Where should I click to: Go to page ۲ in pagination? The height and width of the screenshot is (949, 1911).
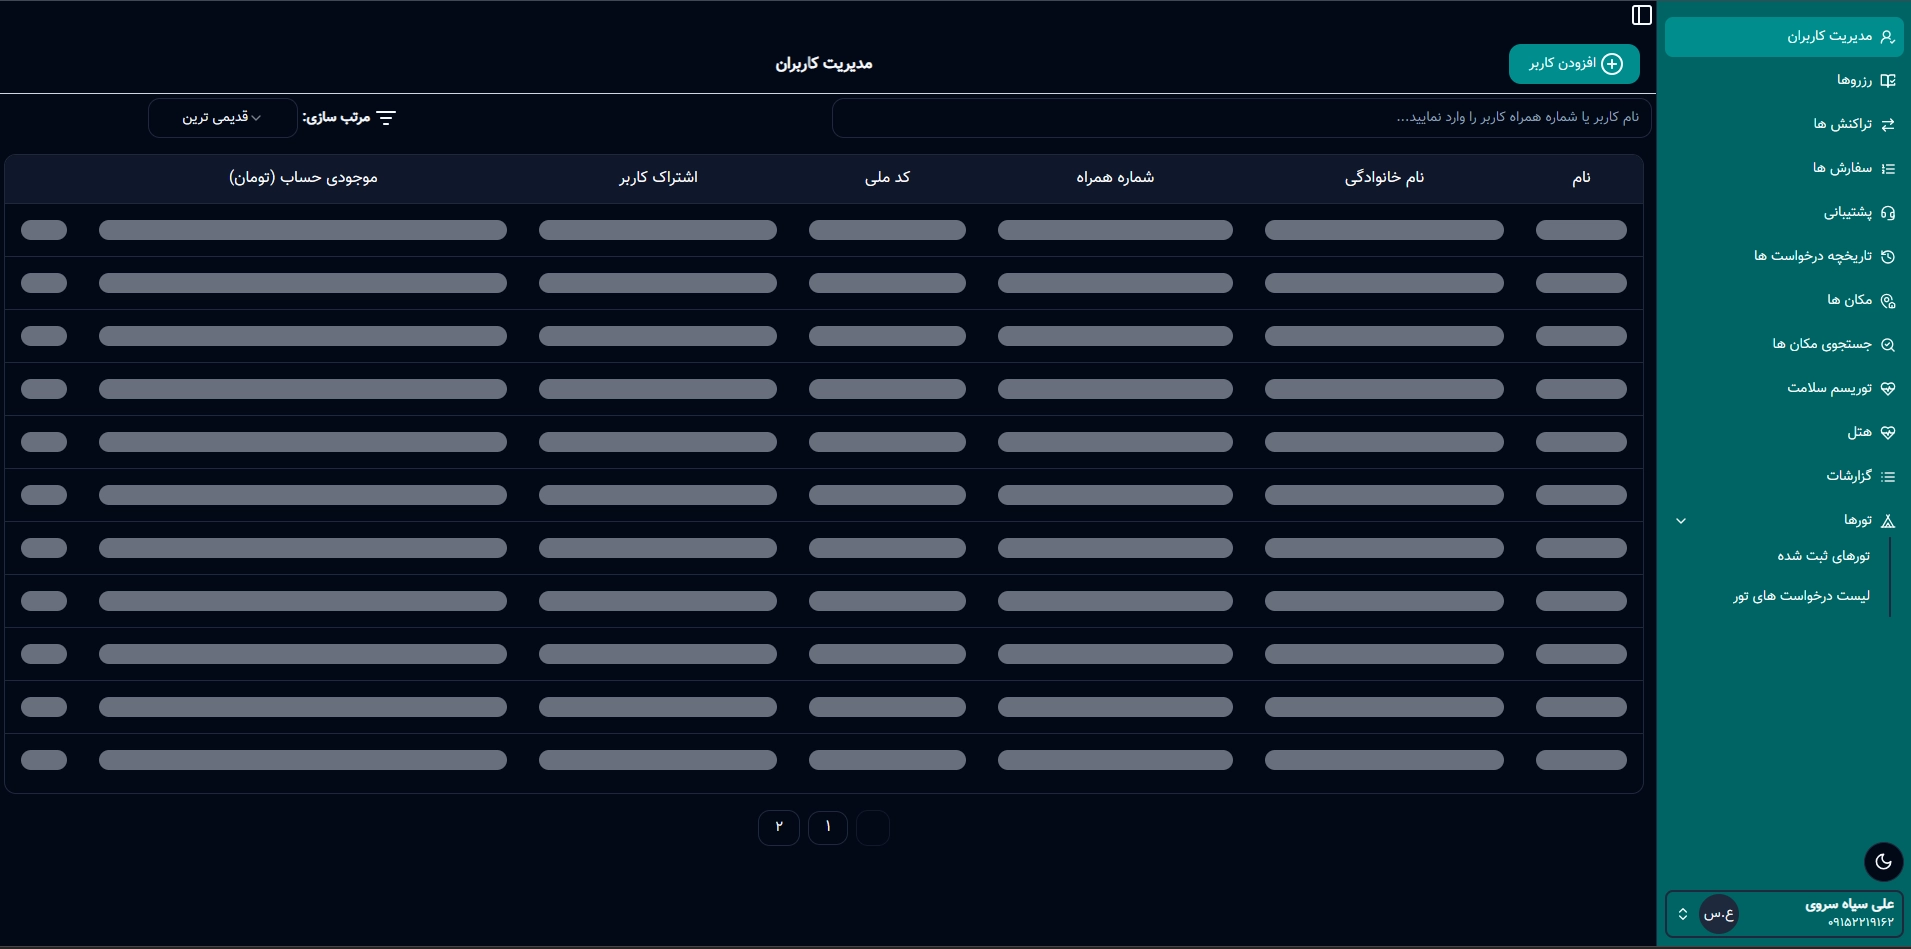coord(779,827)
